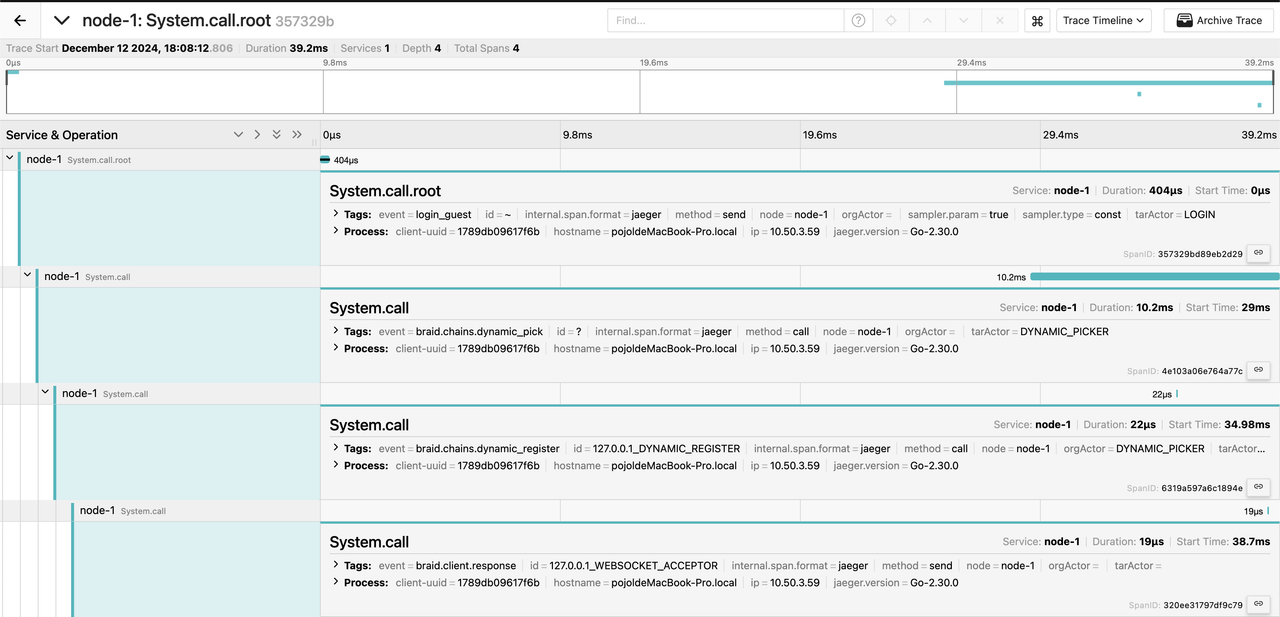
Task: Copy link for span 6319a597a6c1894e
Action: [1259, 487]
